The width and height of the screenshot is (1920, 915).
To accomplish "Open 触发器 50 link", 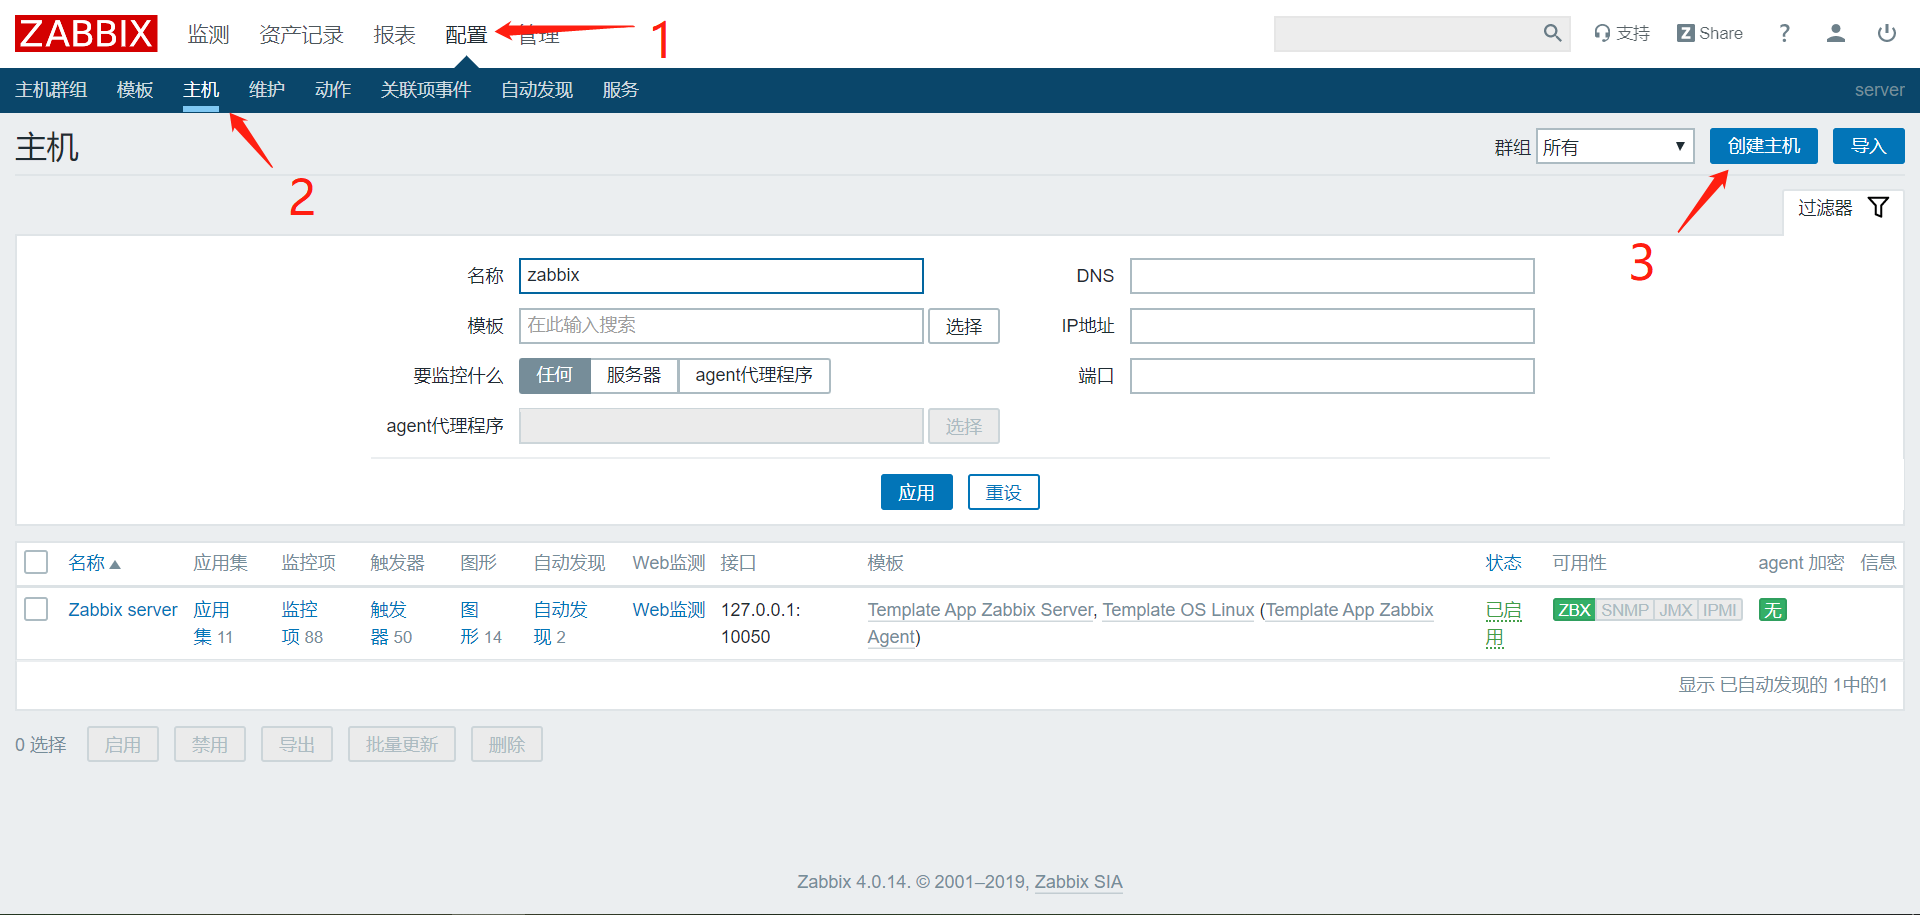I will click(x=391, y=623).
